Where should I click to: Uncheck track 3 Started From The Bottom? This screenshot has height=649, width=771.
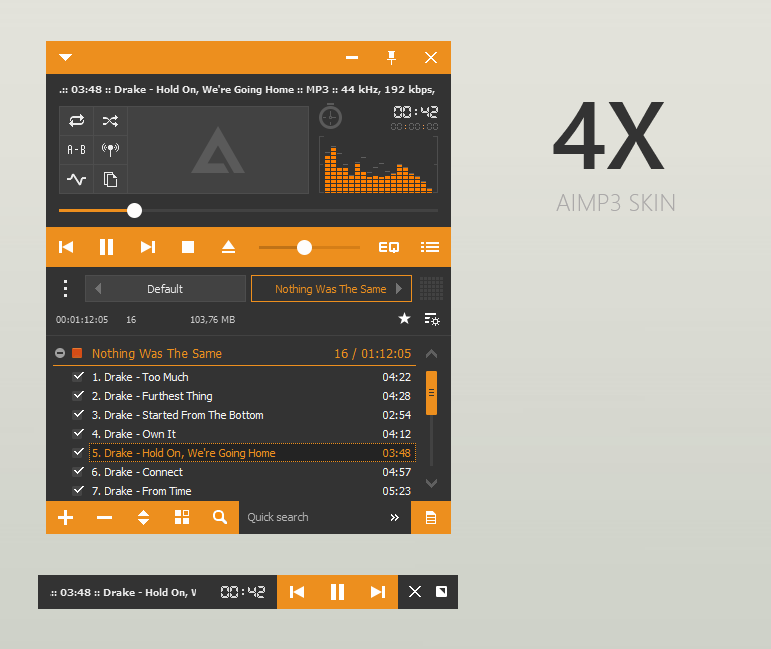78,414
